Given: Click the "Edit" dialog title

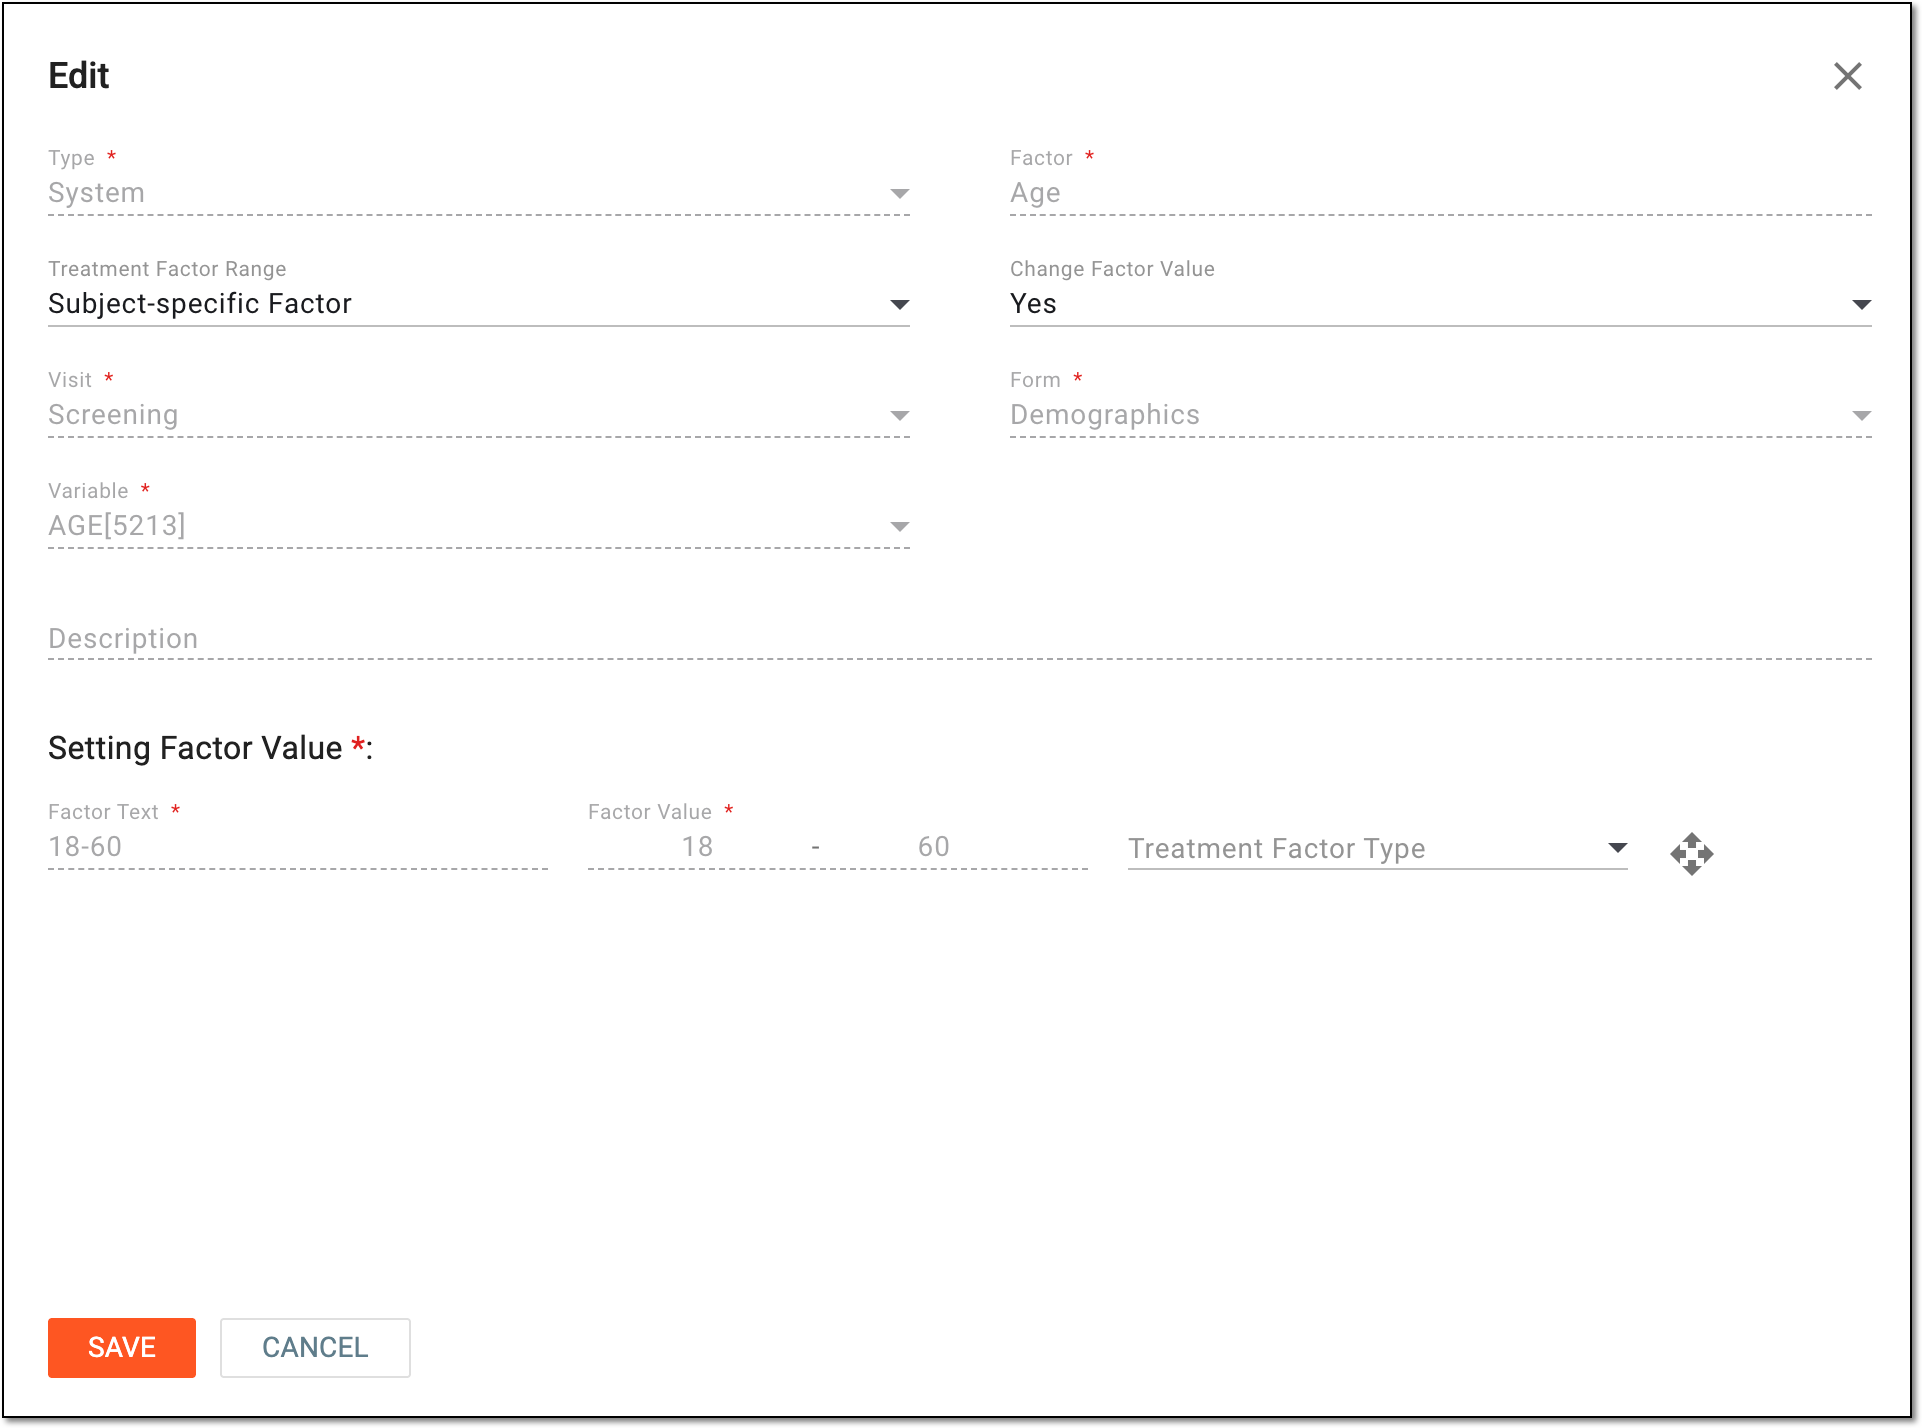Looking at the screenshot, I should [79, 76].
